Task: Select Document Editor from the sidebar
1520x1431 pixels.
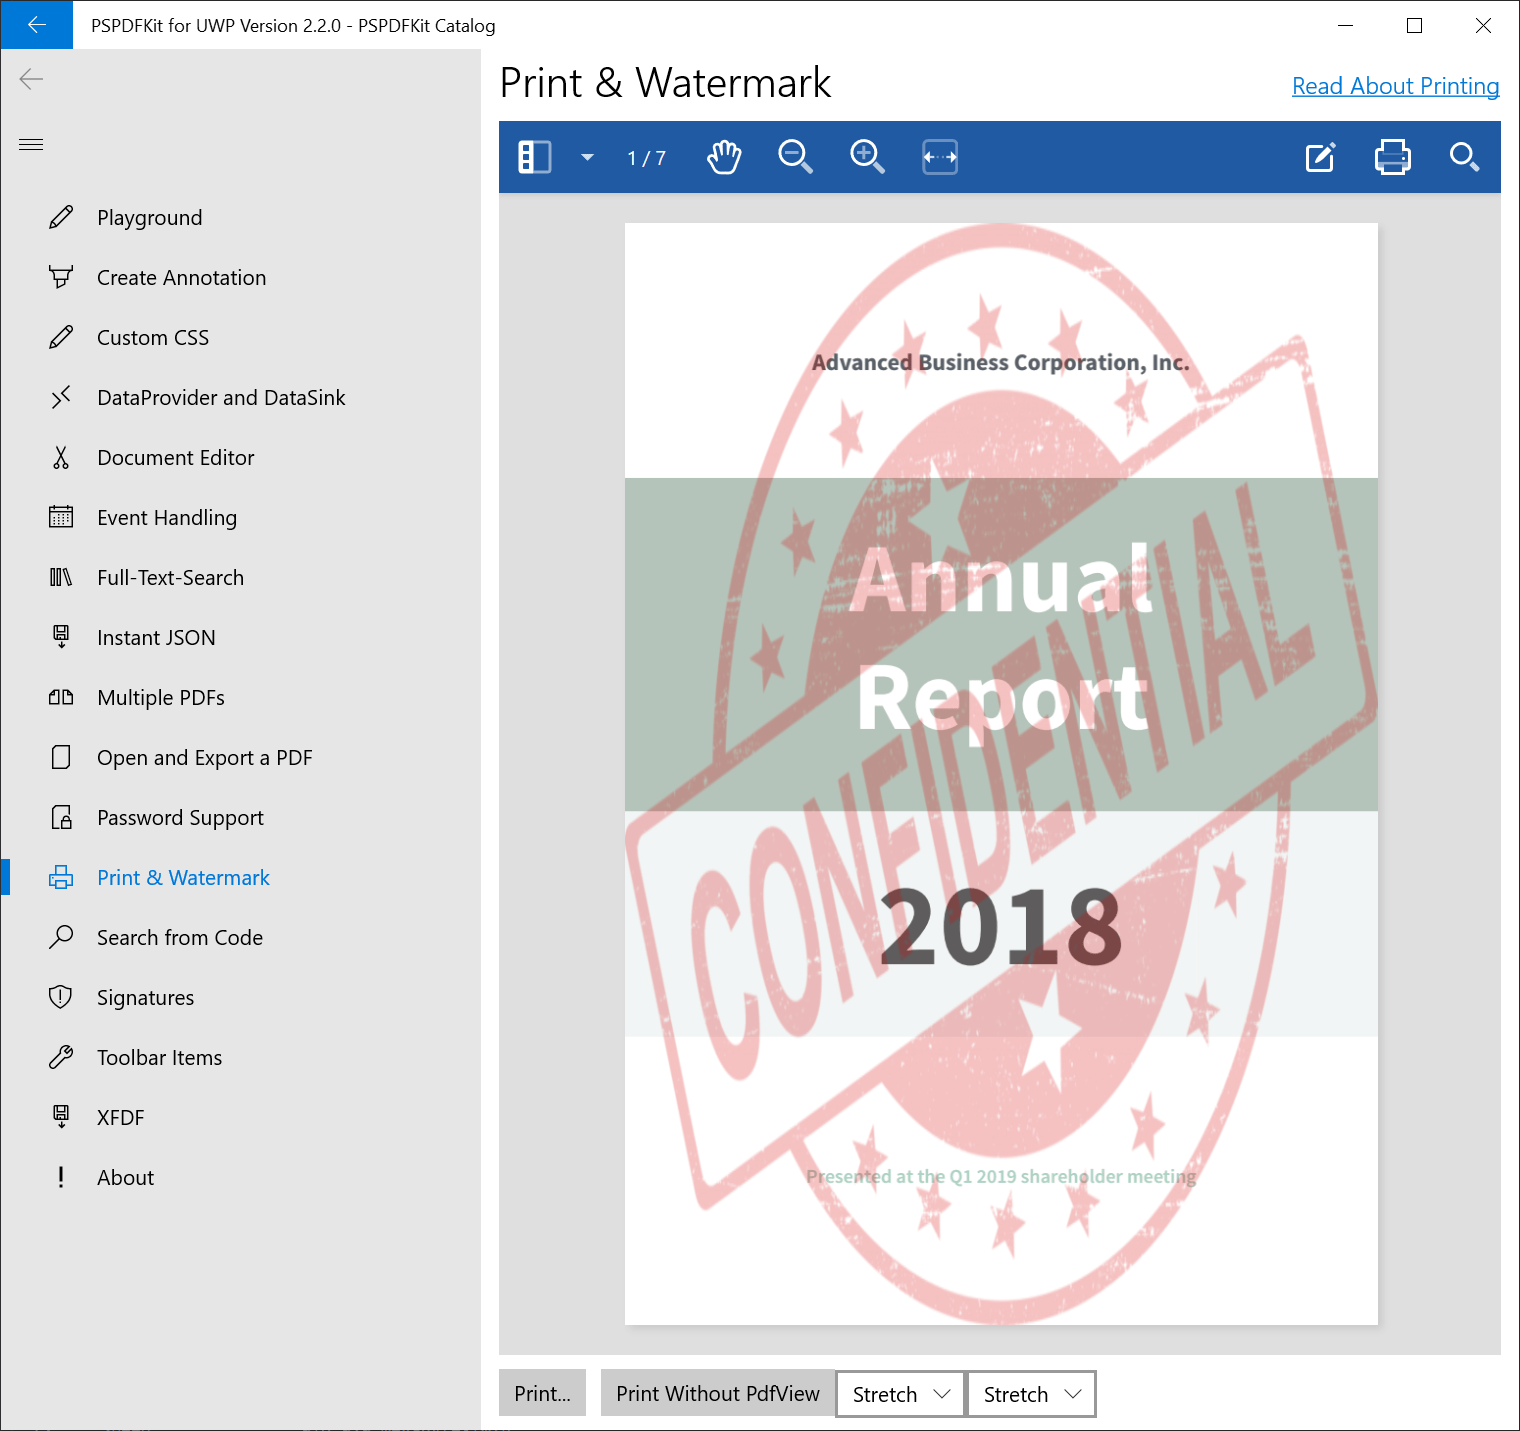Action: [176, 457]
